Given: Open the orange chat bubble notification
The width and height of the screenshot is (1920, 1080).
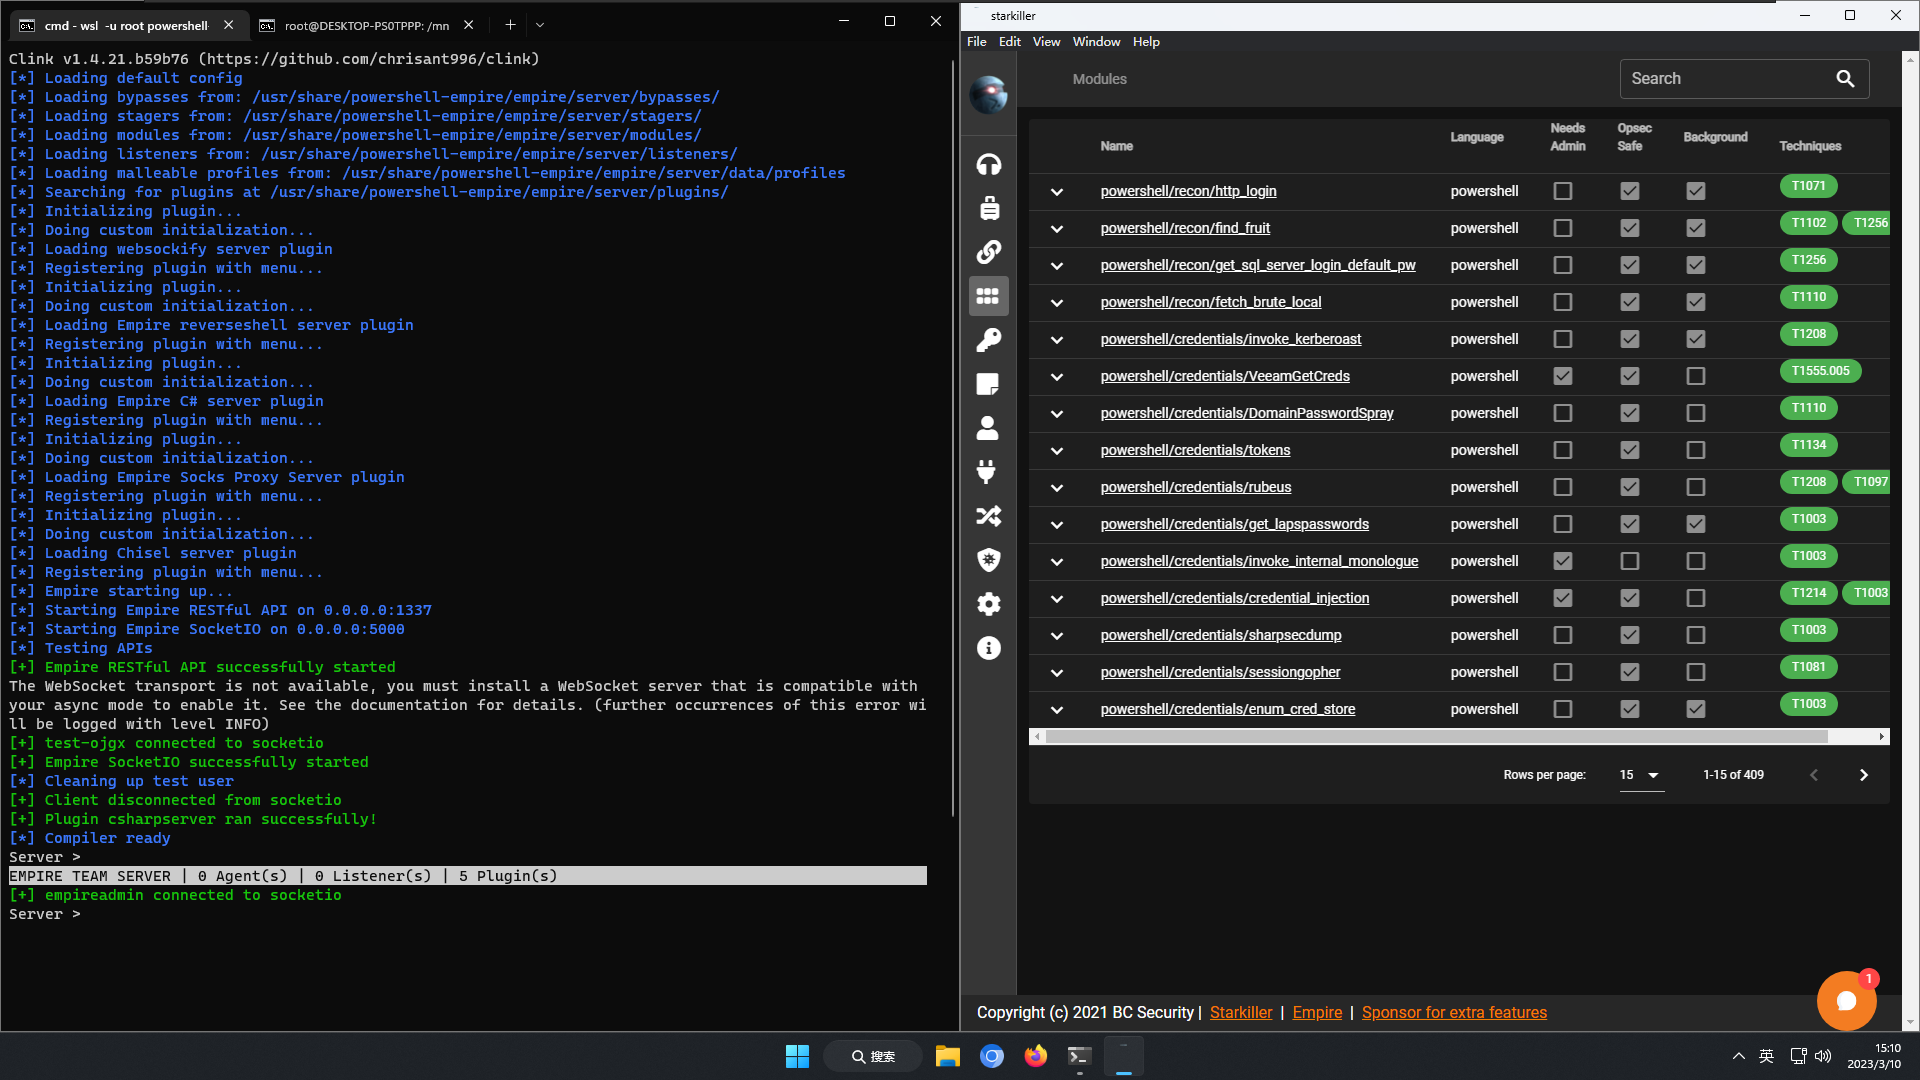Looking at the screenshot, I should click(x=1846, y=1000).
